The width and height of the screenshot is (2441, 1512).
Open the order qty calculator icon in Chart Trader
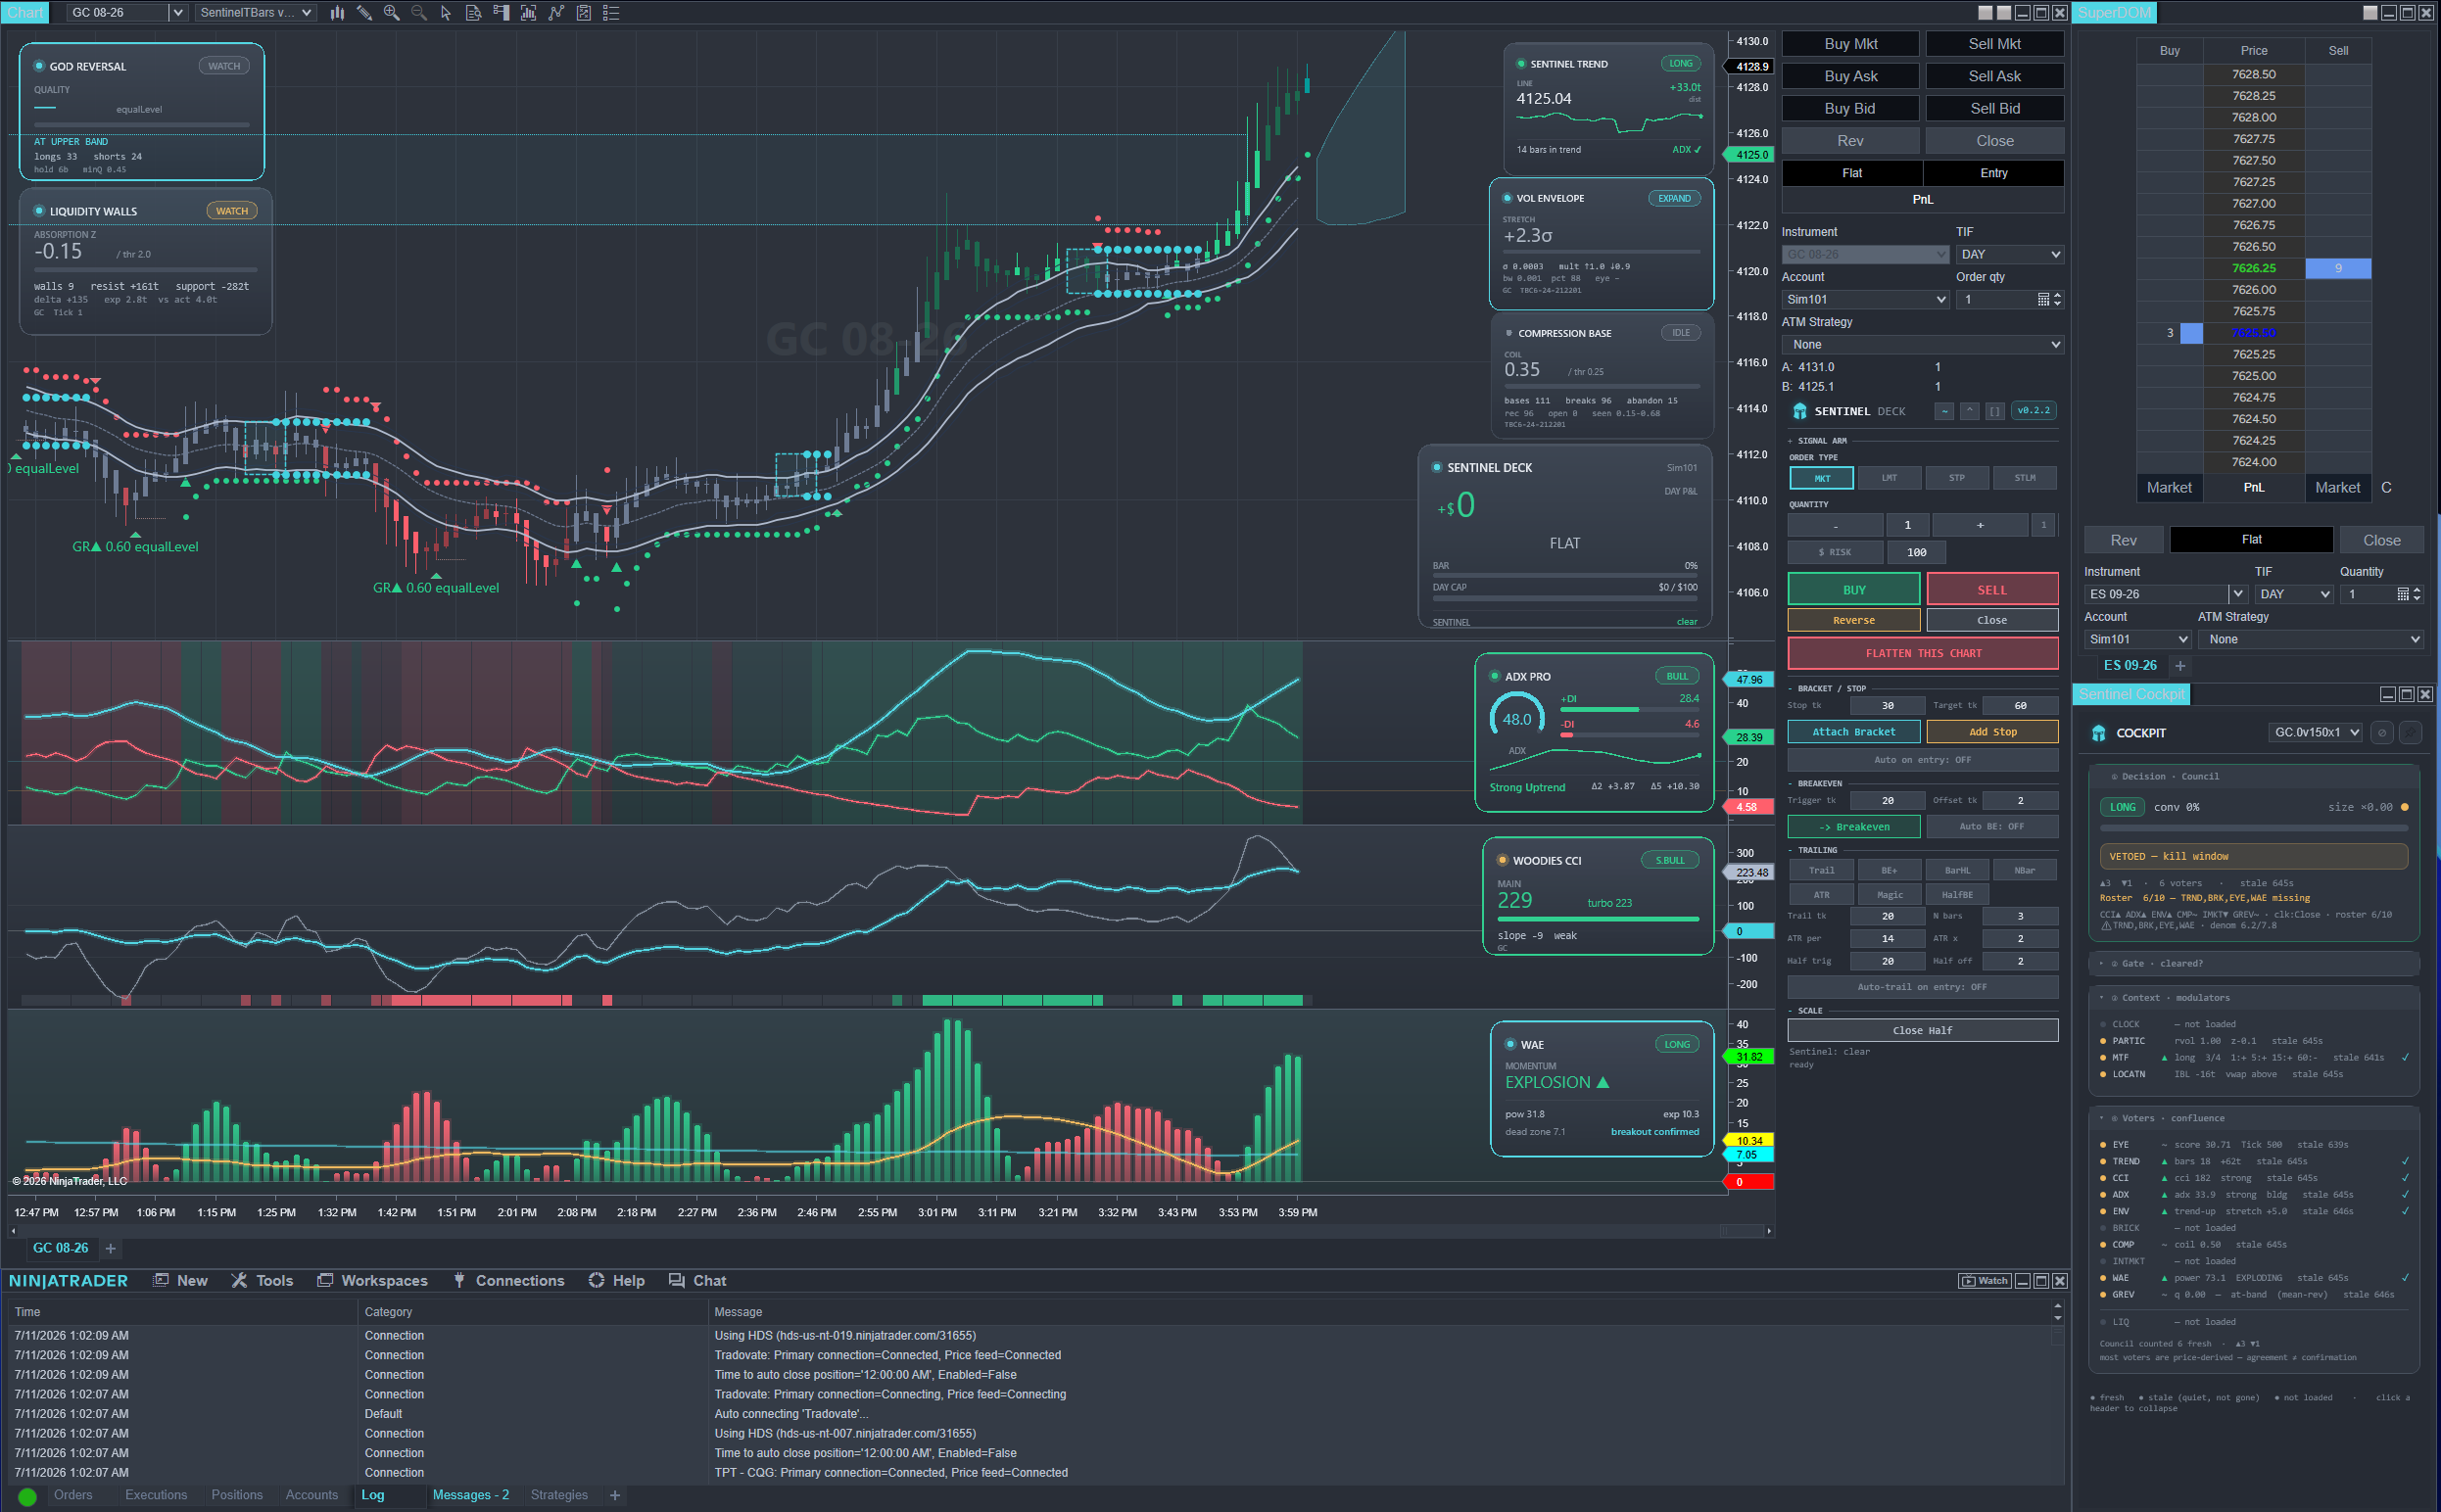click(x=2043, y=299)
